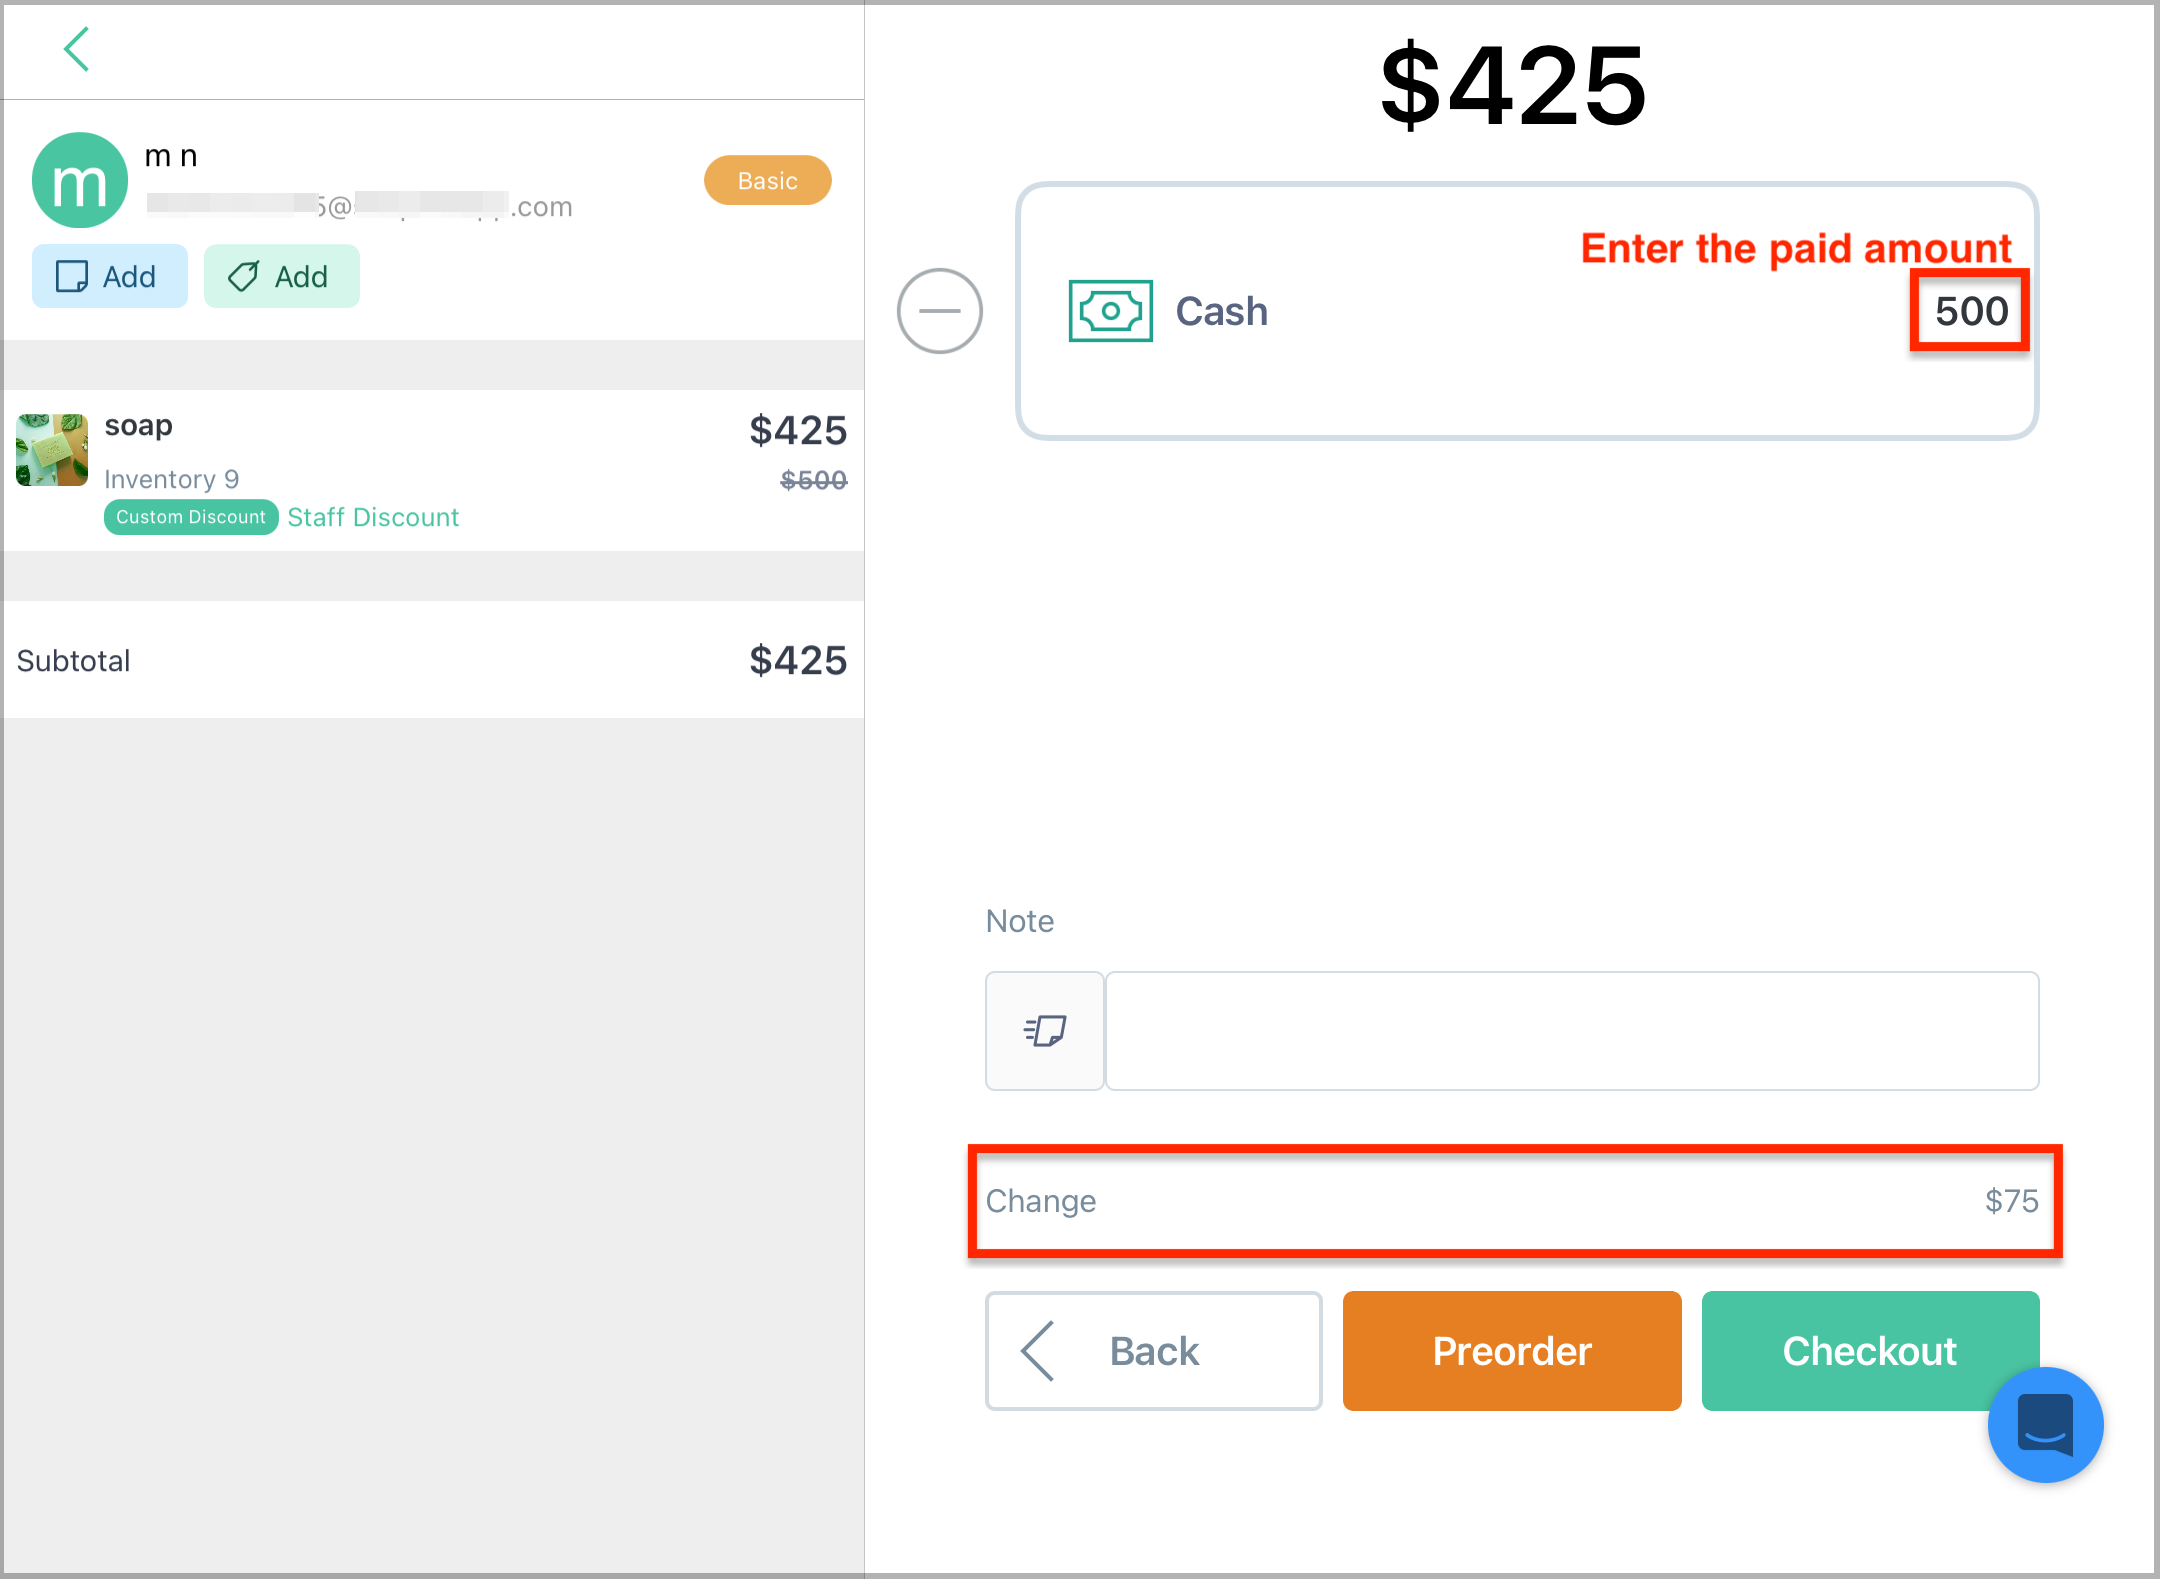The width and height of the screenshot is (2160, 1579).
Task: Add a customer note with blue Add
Action: [110, 276]
